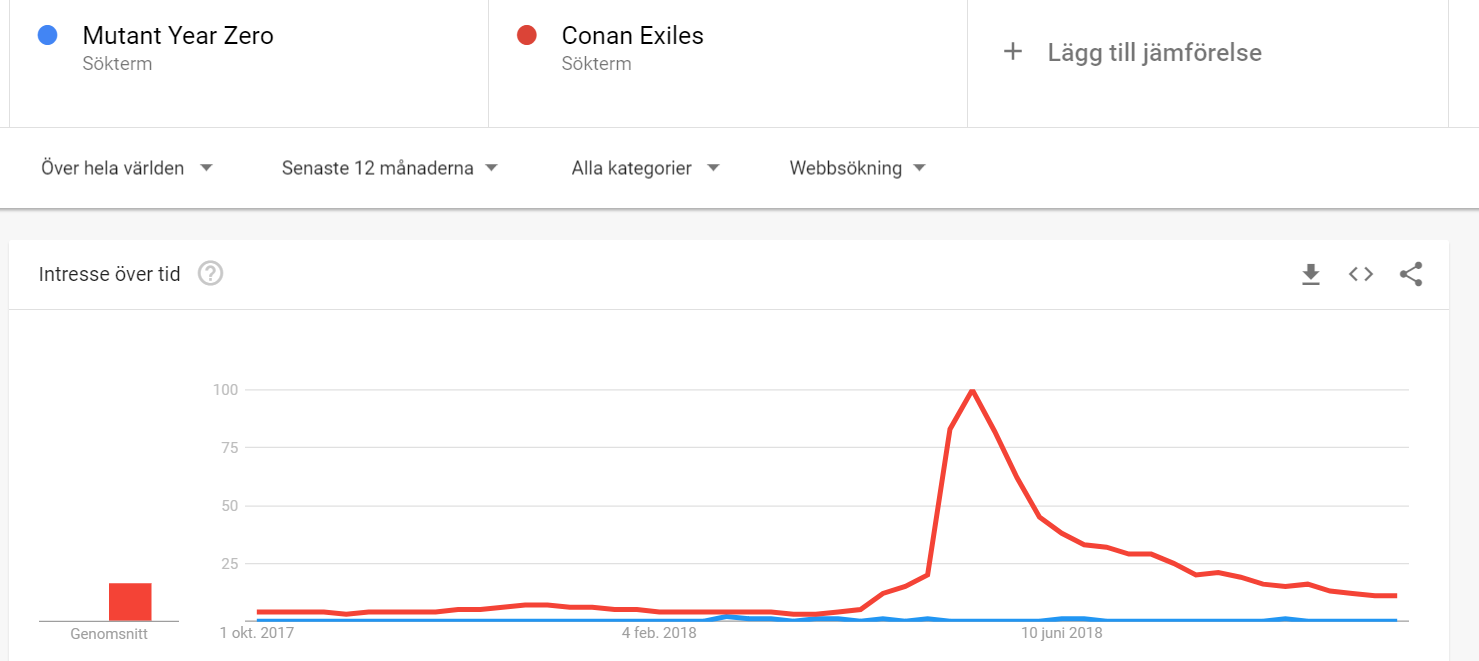The image size is (1479, 661).
Task: Edit the Mutant Year Zero search term
Action: point(178,36)
